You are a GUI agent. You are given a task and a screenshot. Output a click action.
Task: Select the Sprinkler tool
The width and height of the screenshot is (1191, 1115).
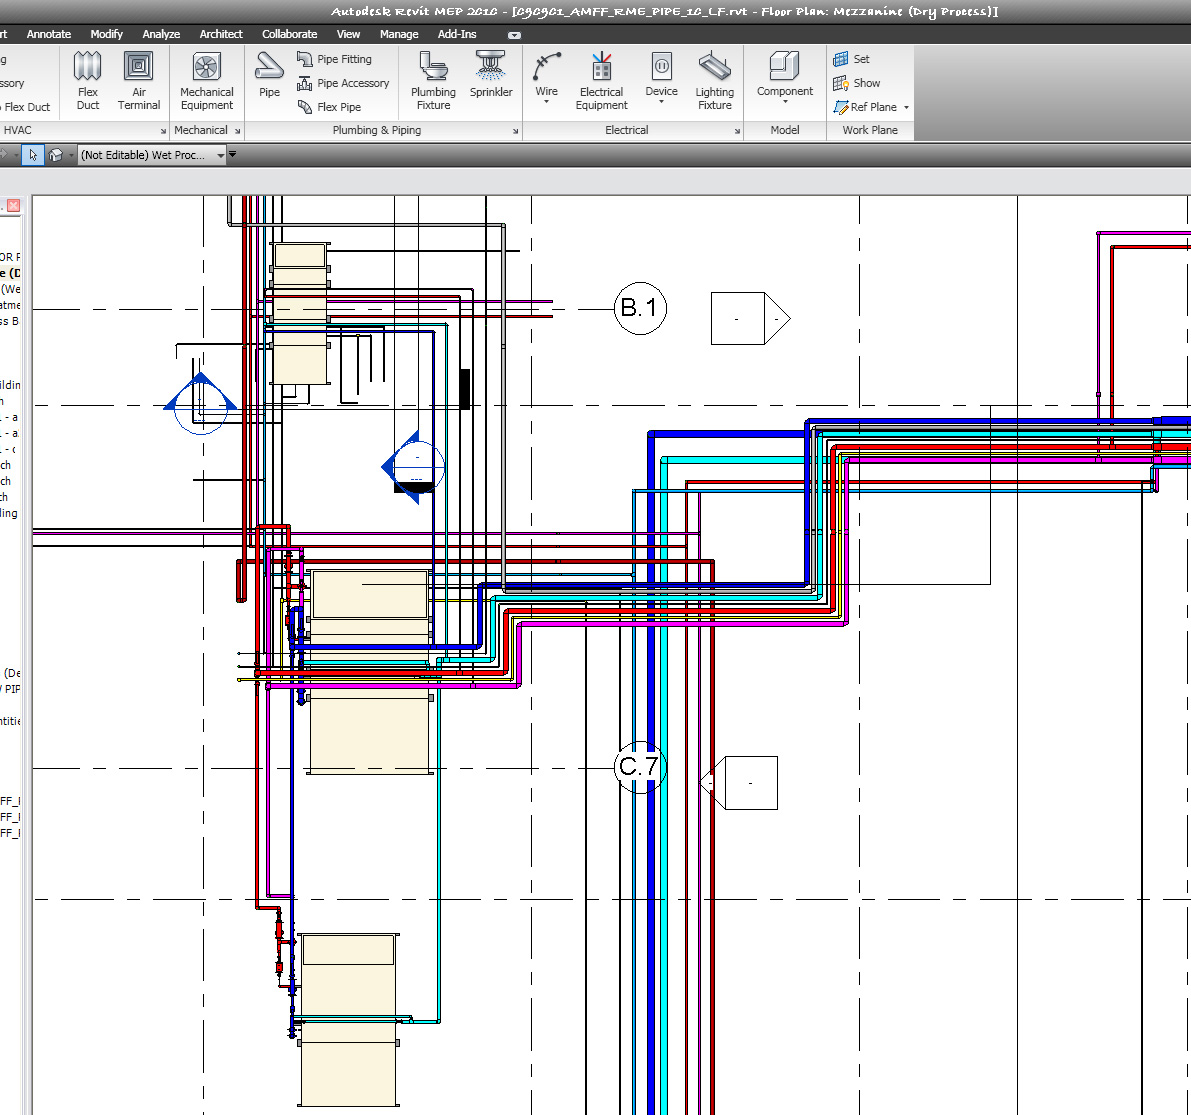click(x=491, y=80)
